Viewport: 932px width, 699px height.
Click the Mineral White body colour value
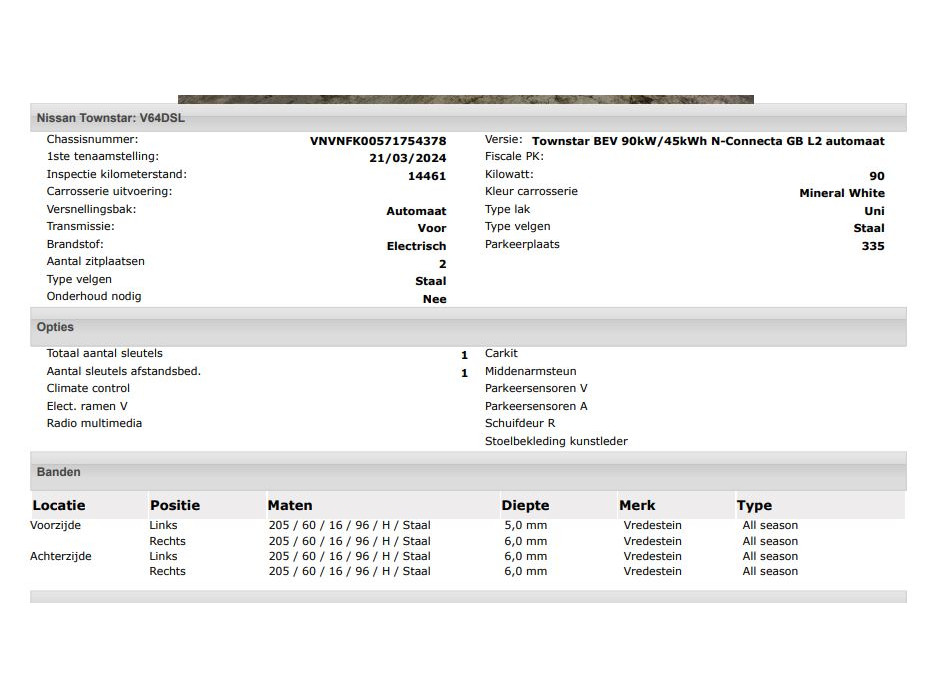coord(841,193)
